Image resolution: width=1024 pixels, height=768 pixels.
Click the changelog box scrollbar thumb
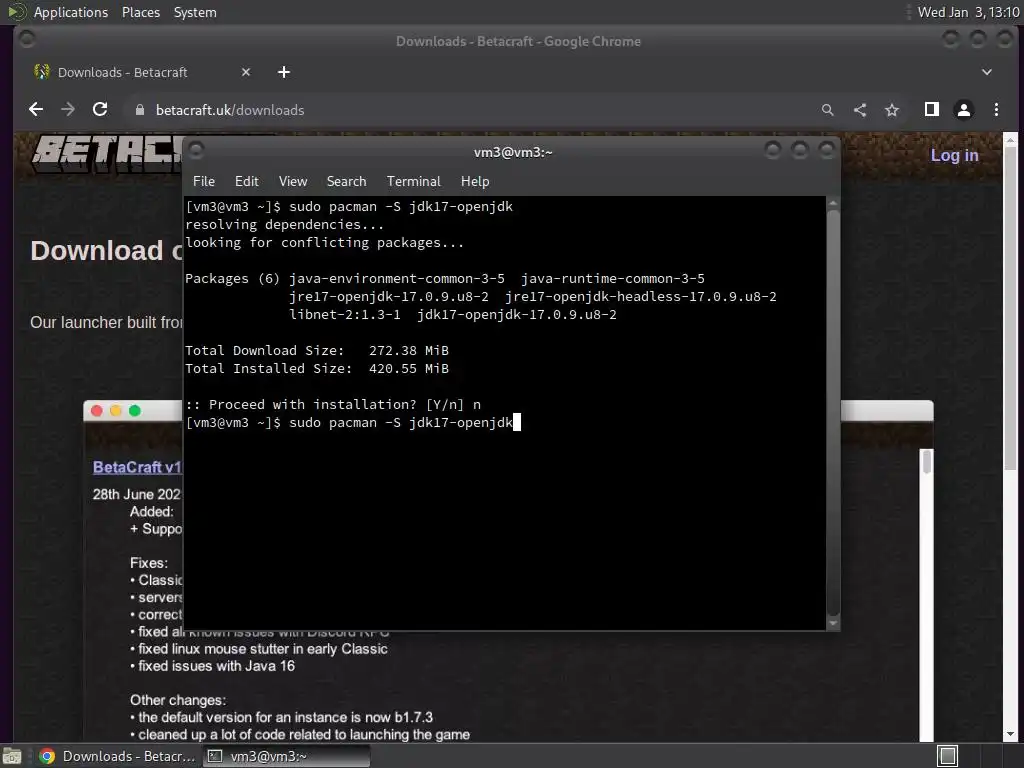926,462
